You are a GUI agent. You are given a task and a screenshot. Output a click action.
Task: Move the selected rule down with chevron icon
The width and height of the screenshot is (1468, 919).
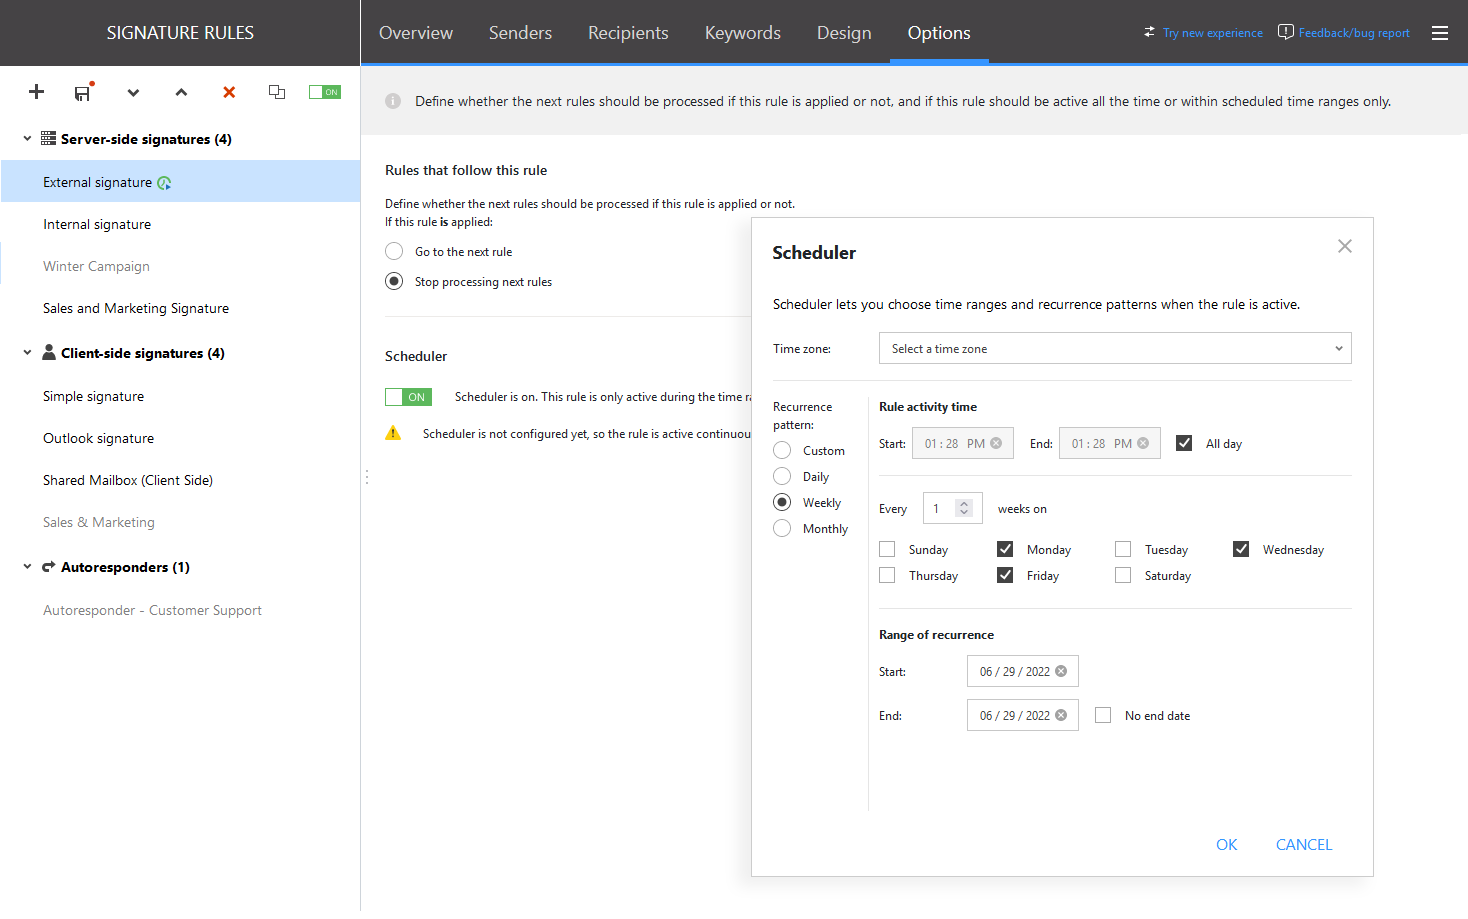pos(133,92)
